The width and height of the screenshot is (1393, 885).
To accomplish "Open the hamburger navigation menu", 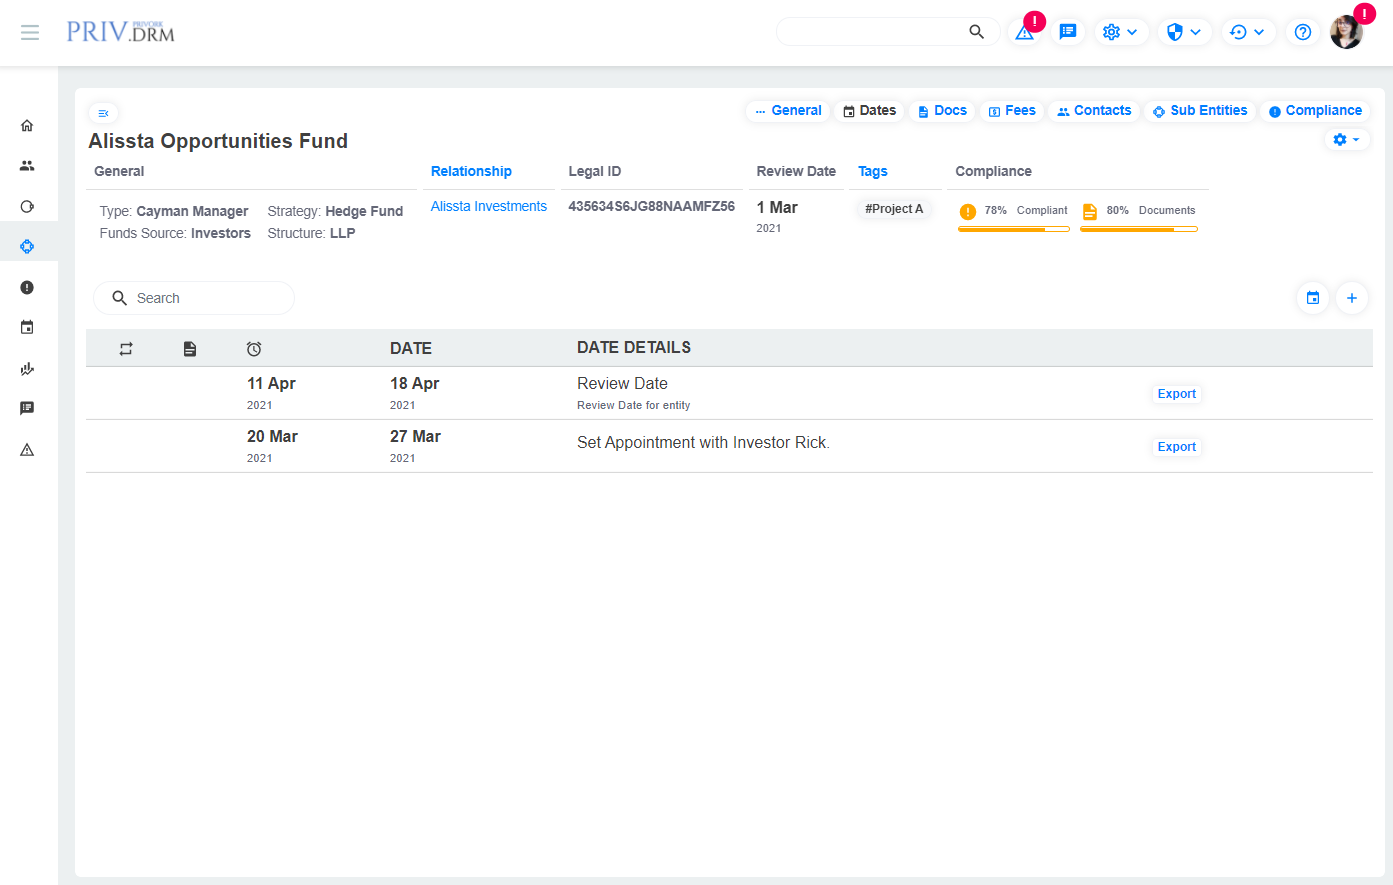I will tap(30, 33).
